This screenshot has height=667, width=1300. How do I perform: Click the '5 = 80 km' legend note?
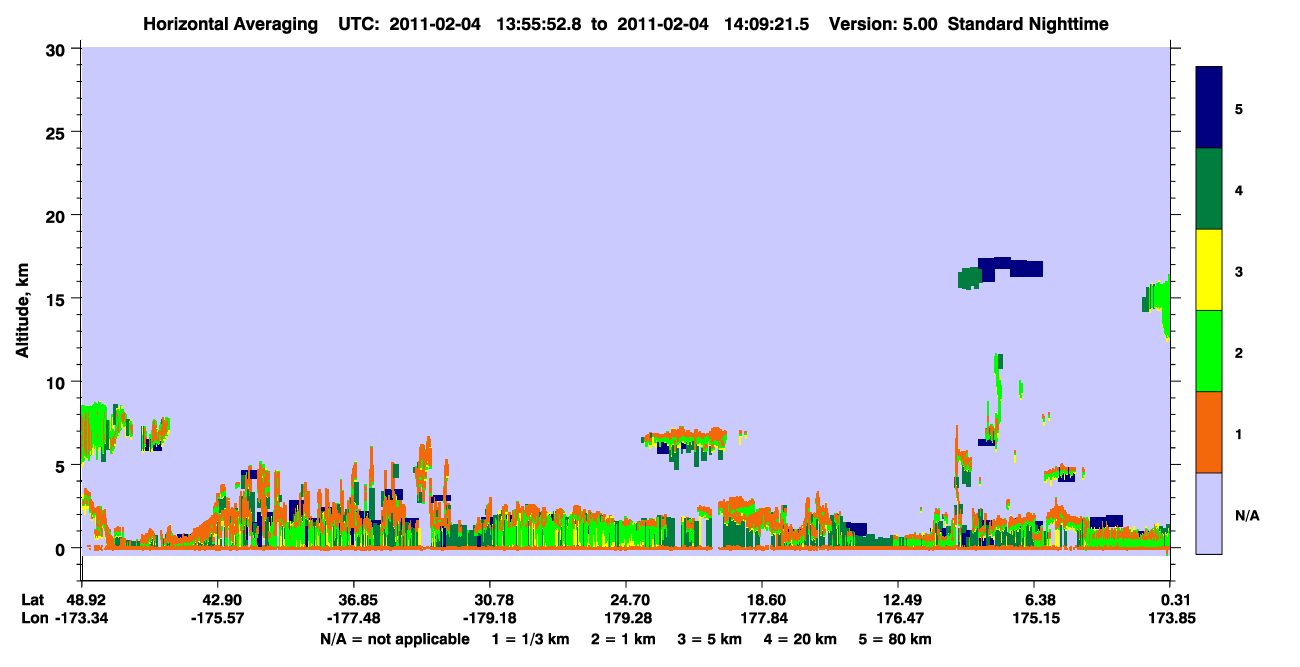click(x=895, y=638)
